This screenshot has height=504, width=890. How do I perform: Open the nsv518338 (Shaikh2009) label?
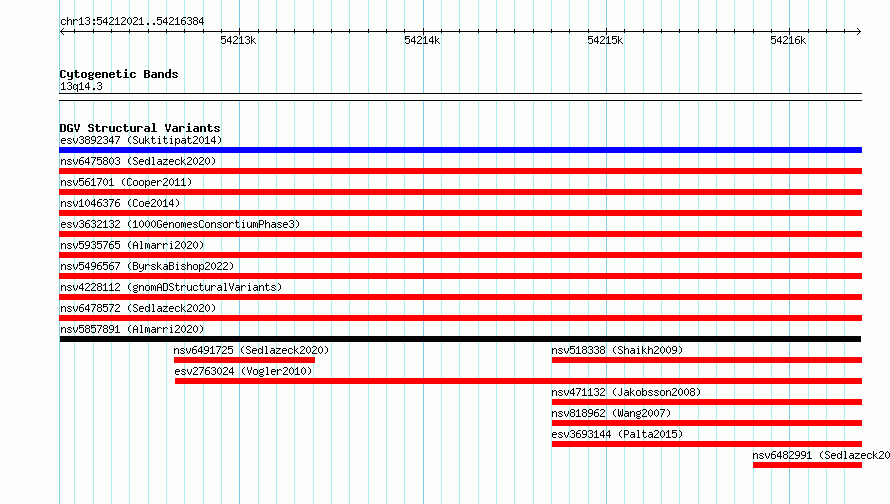pos(617,350)
